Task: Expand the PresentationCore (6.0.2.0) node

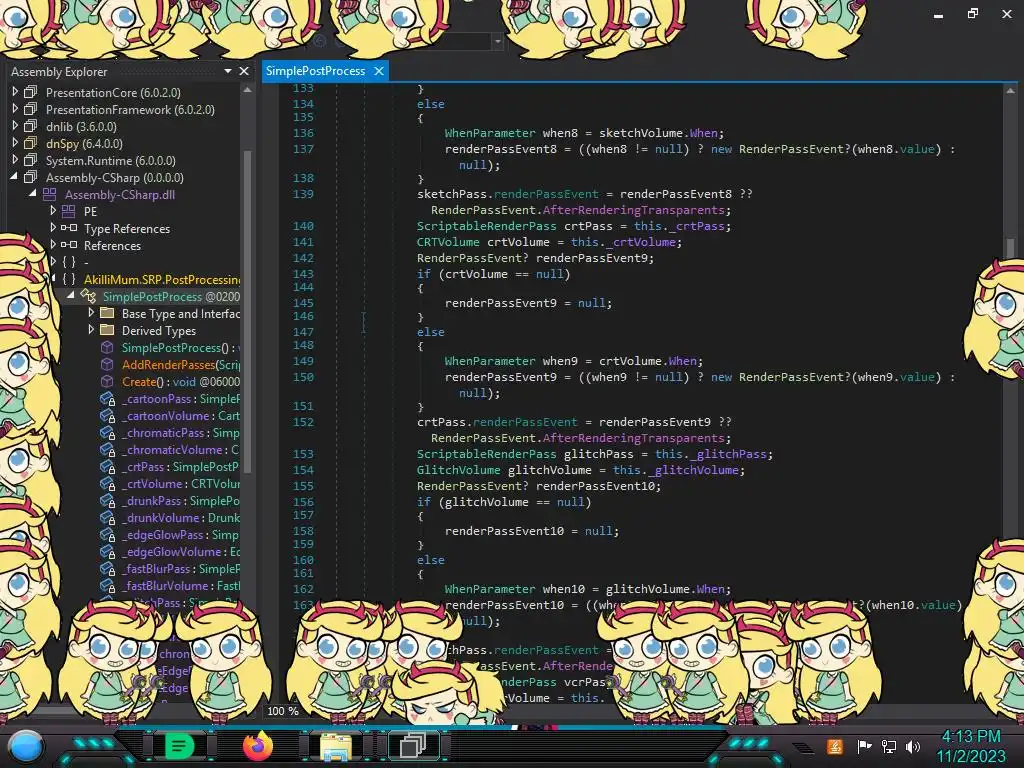Action: (x=15, y=92)
